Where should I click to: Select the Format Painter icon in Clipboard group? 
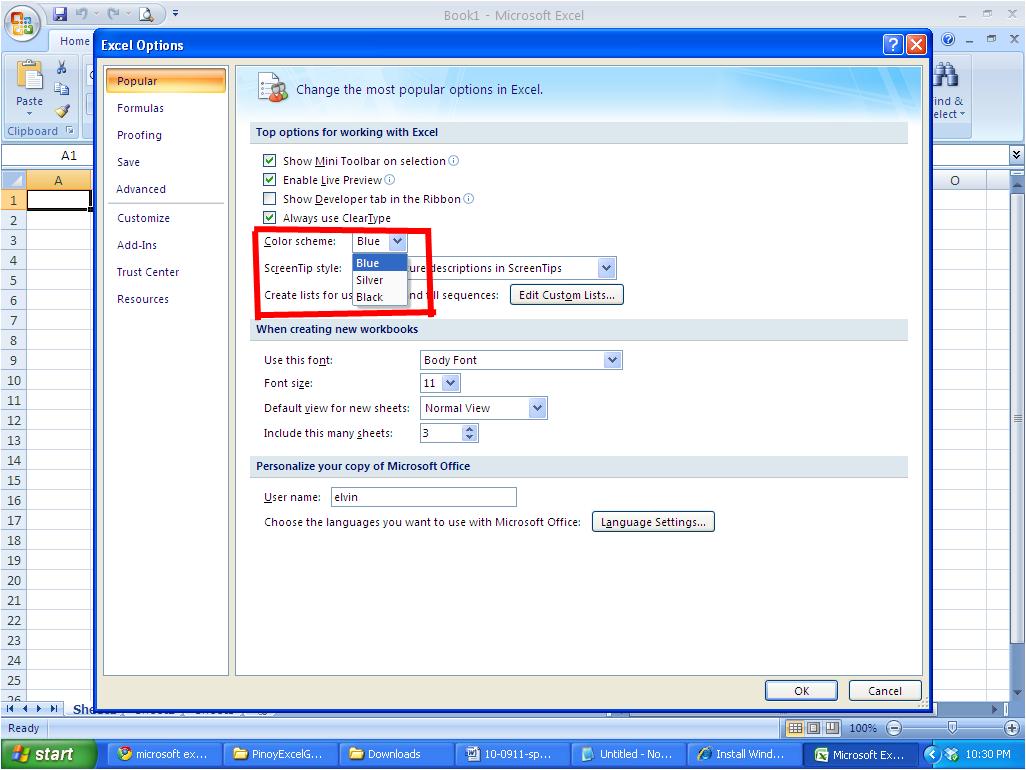pyautogui.click(x=62, y=111)
